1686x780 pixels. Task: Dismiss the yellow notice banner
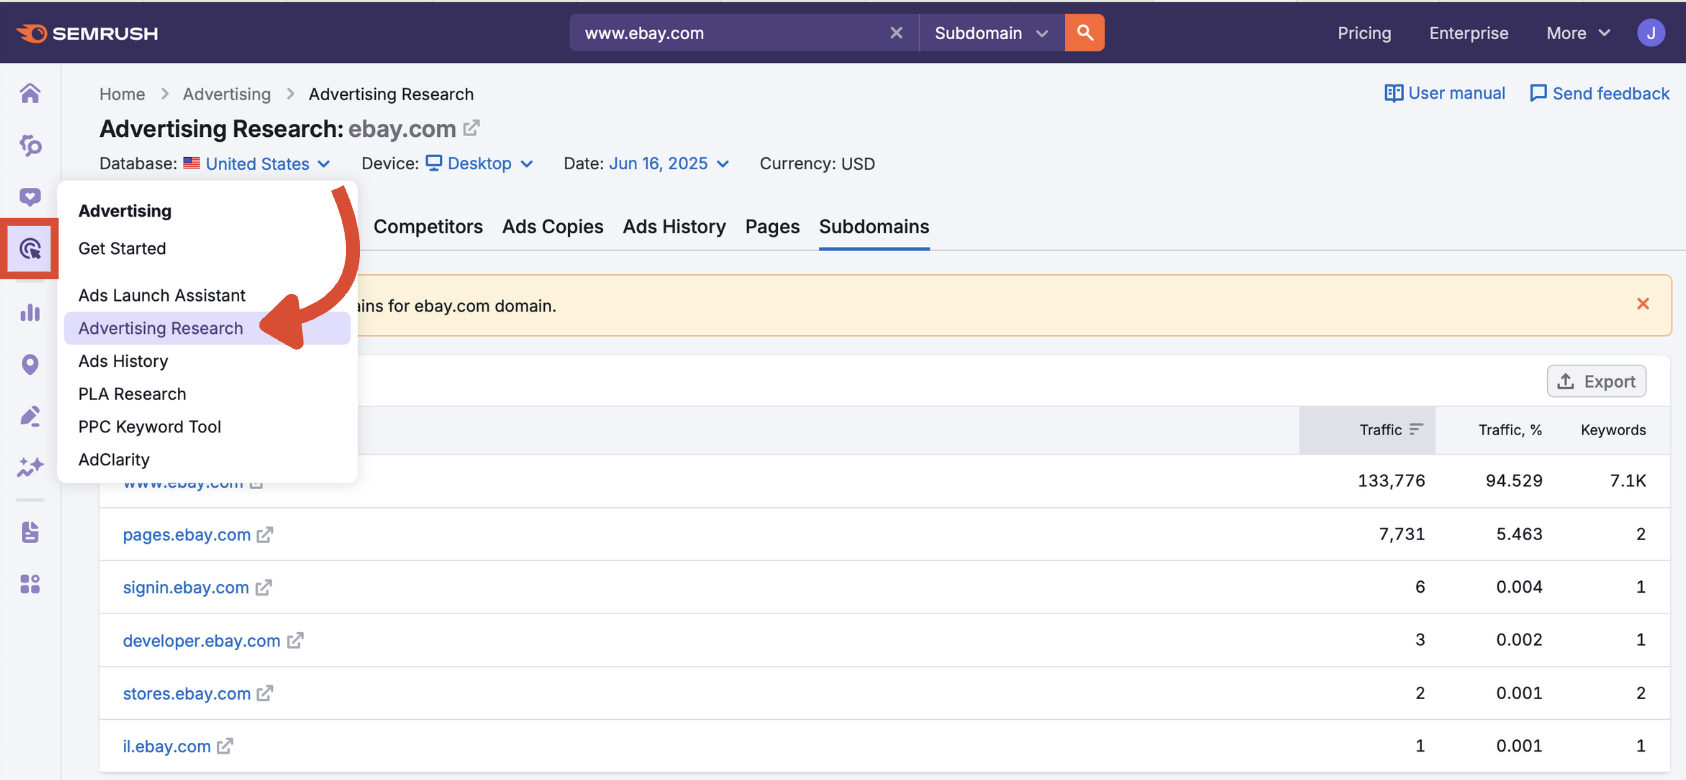click(1643, 304)
